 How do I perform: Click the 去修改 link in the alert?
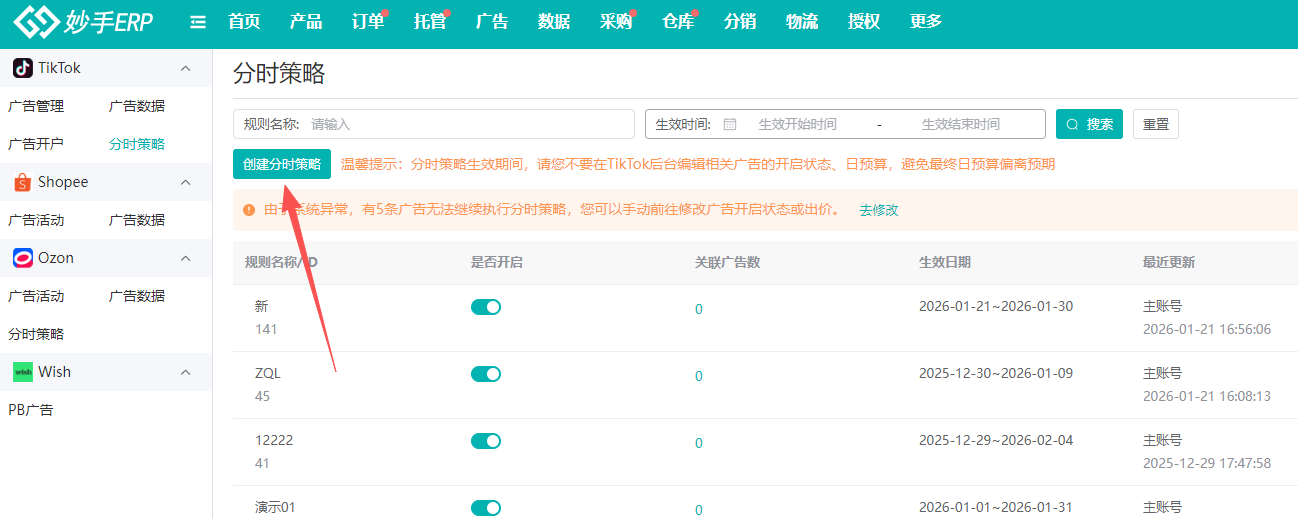point(879,210)
